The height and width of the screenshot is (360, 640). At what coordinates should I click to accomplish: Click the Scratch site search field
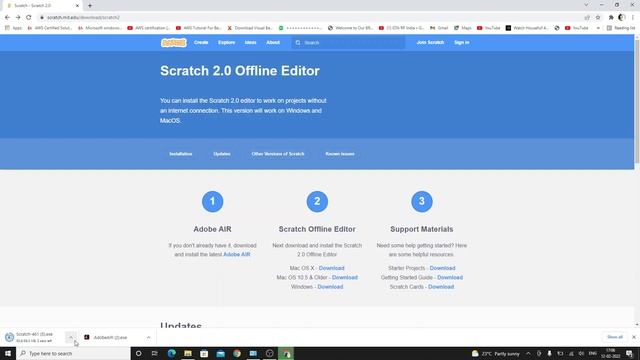[348, 42]
